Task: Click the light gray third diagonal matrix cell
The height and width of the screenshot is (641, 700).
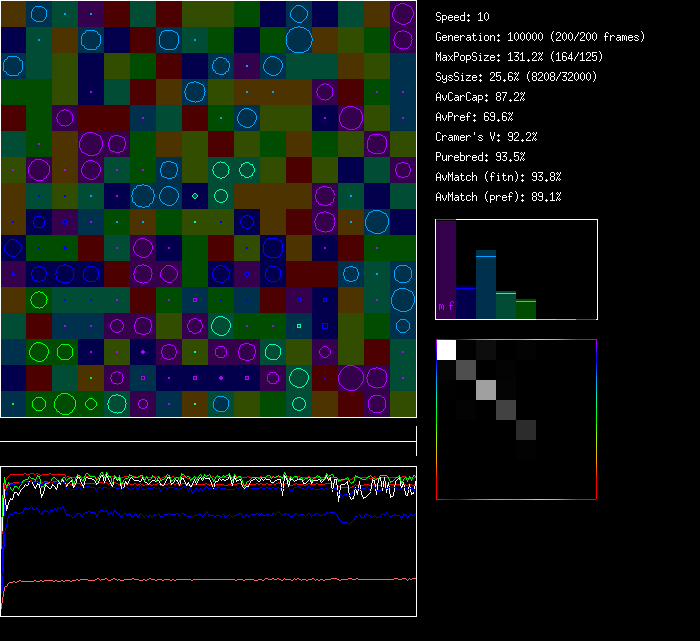Action: (486, 389)
